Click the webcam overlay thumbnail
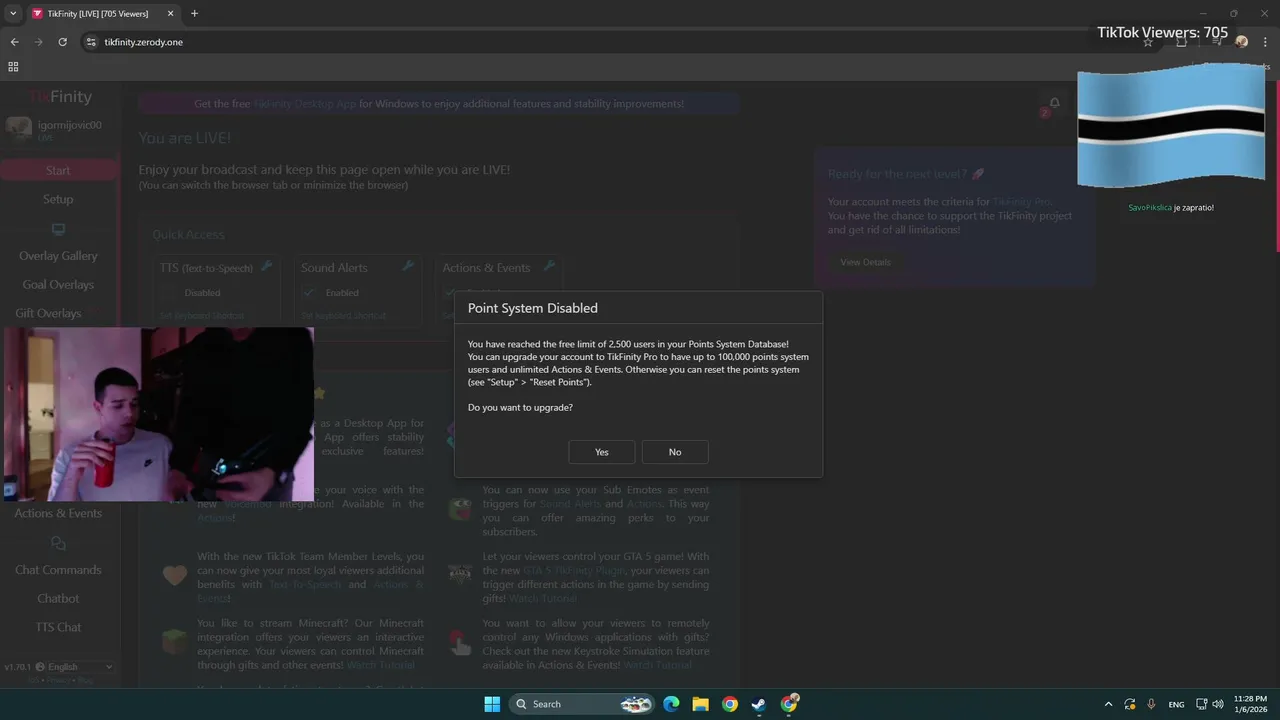The width and height of the screenshot is (1280, 720). (158, 414)
